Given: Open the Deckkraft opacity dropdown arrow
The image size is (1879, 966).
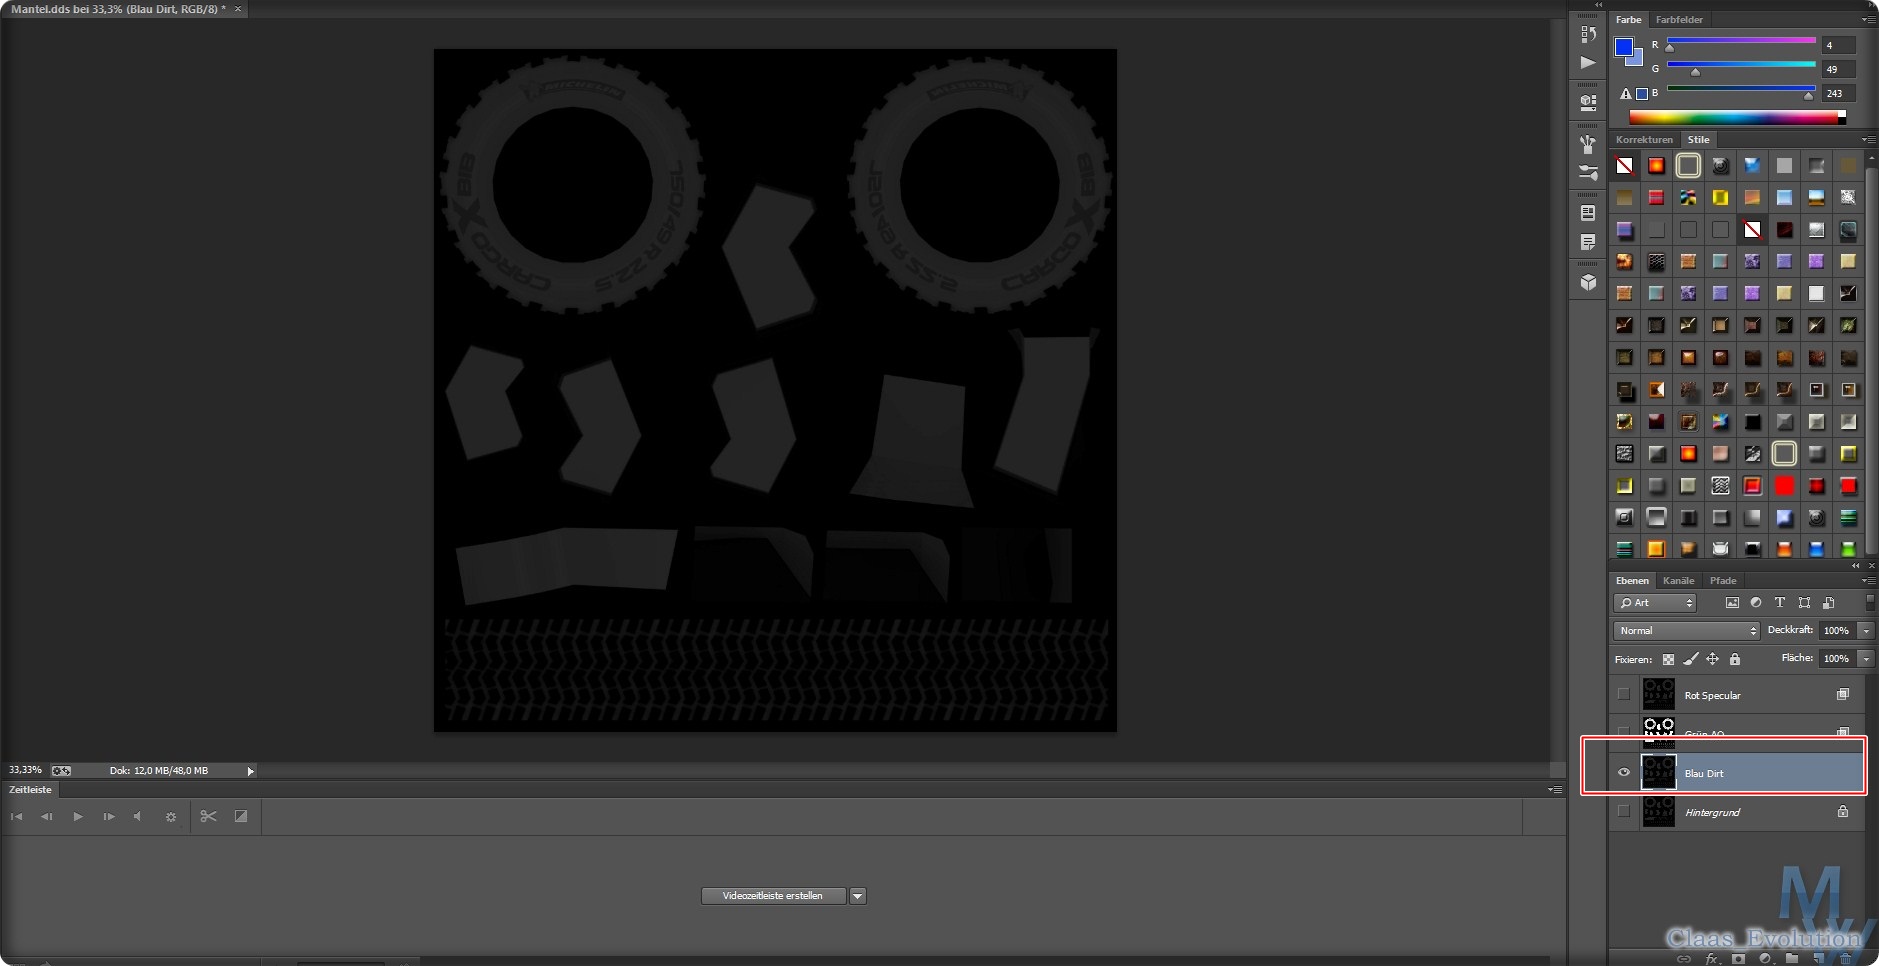Looking at the screenshot, I should tap(1866, 630).
